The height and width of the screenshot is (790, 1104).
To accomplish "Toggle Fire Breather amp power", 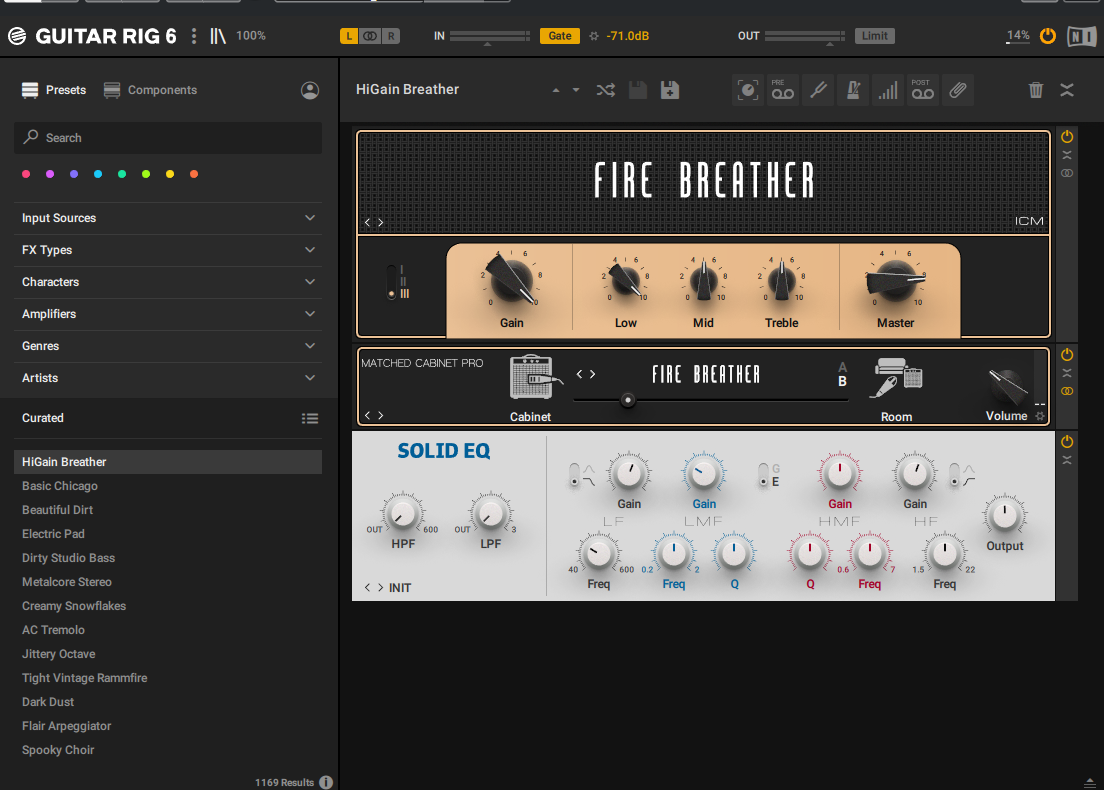I will point(1067,137).
